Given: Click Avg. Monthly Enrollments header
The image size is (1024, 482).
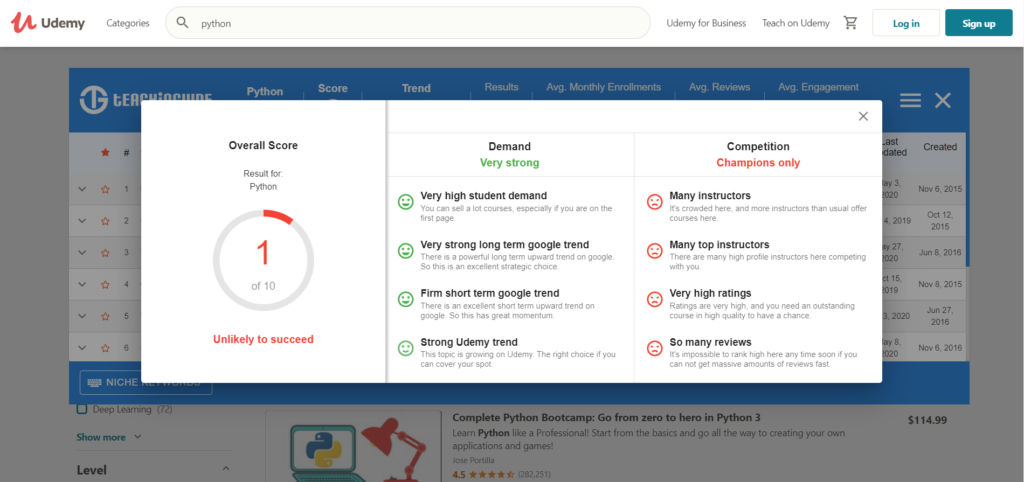Looking at the screenshot, I should pyautogui.click(x=603, y=87).
